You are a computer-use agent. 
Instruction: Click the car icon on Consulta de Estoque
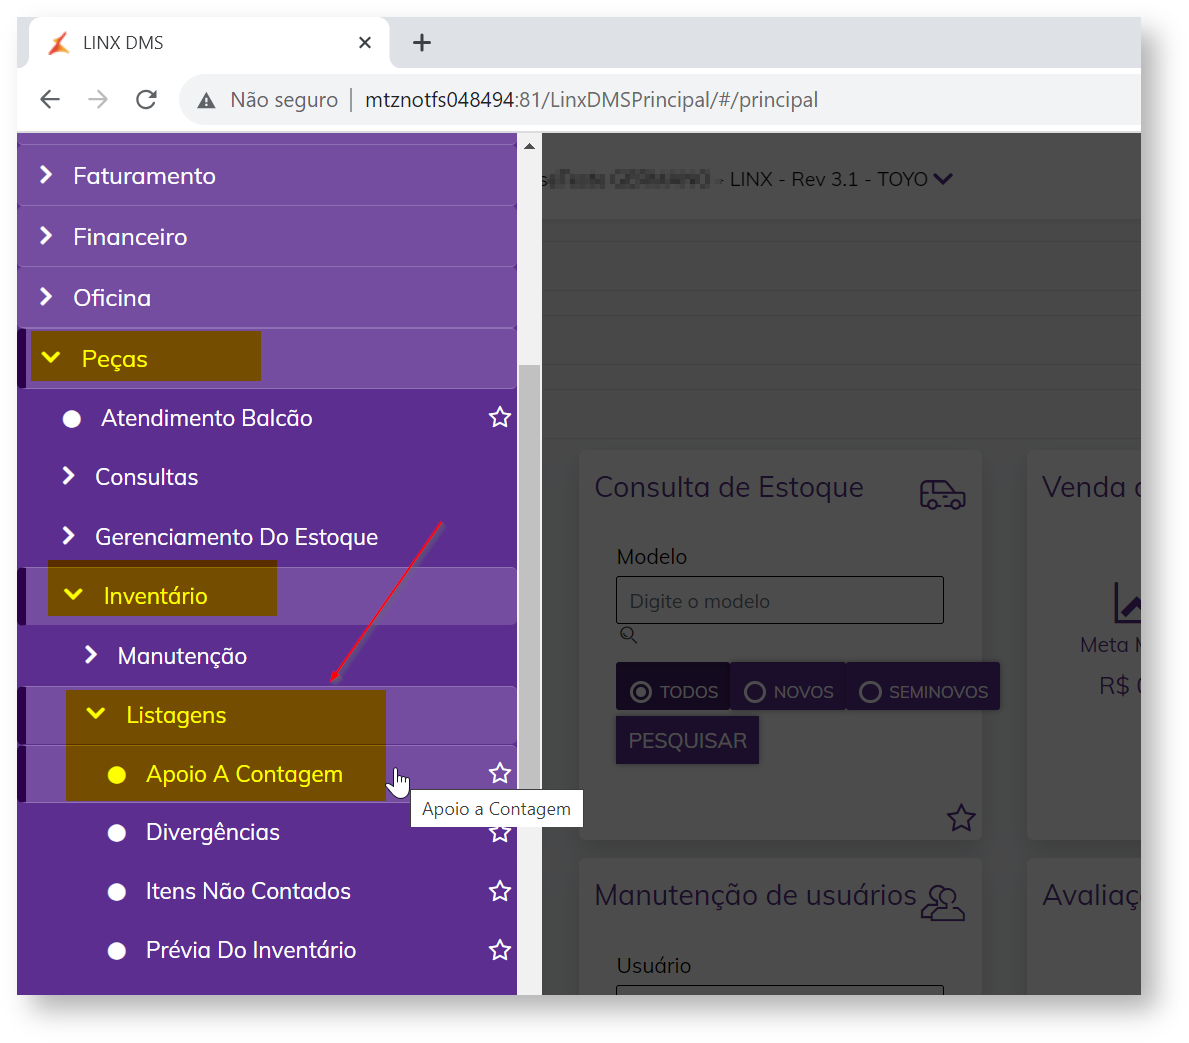pos(942,495)
